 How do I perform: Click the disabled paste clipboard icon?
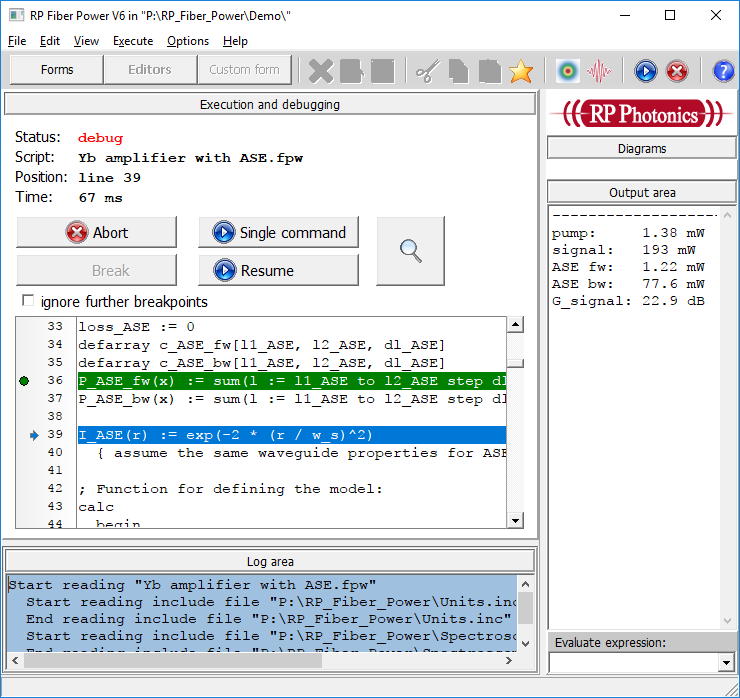click(490, 71)
